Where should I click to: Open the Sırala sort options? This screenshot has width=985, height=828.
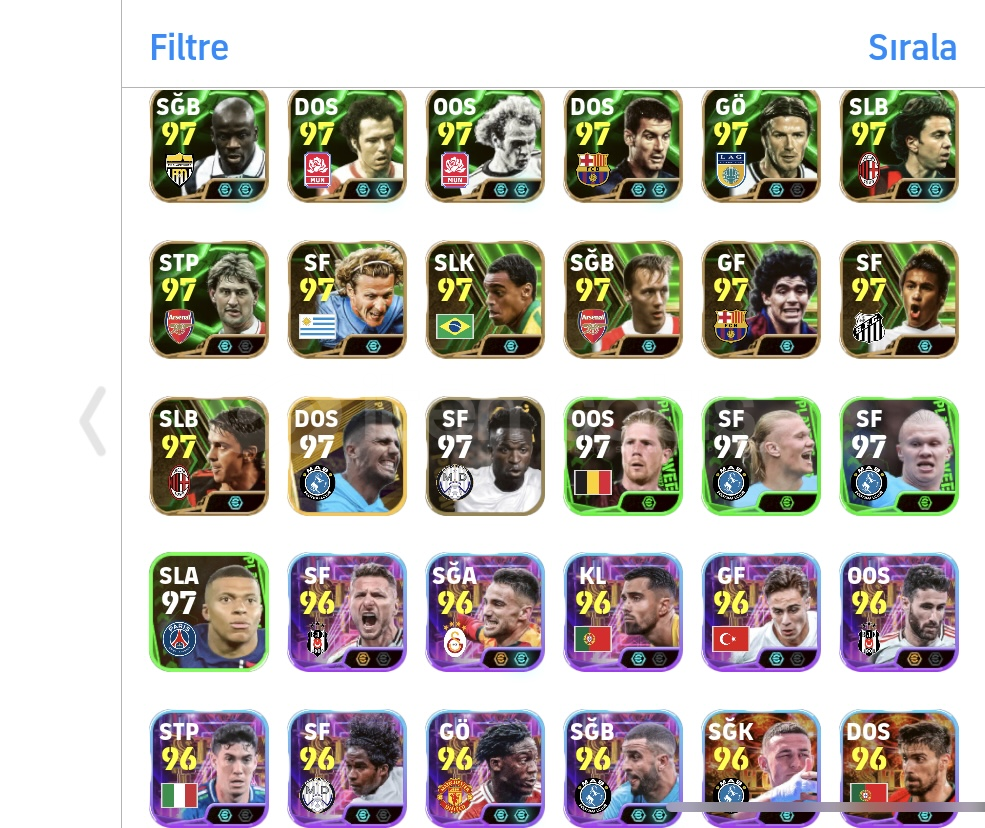coord(912,48)
